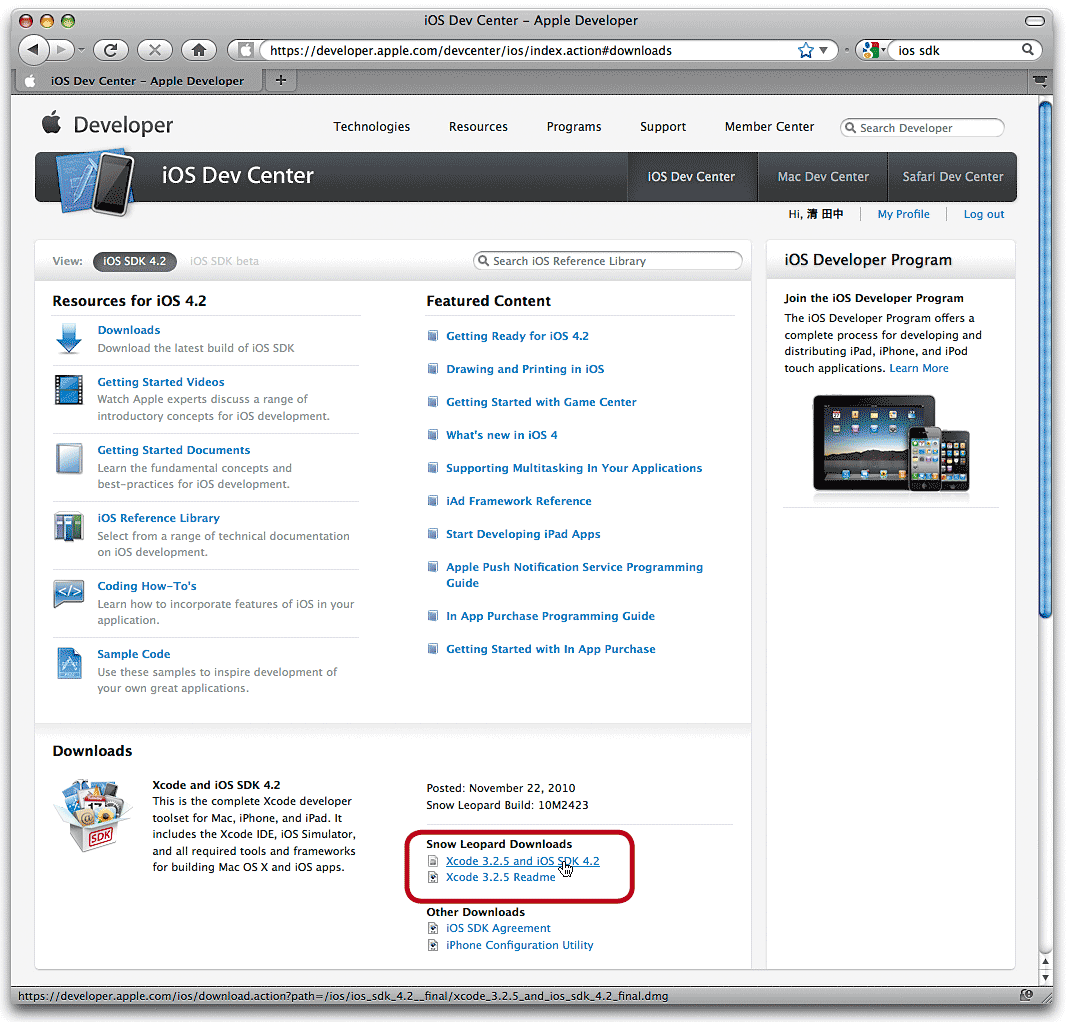Screen dimensions: 1069x1023
Task: Open the Programs menu
Action: click(x=574, y=127)
